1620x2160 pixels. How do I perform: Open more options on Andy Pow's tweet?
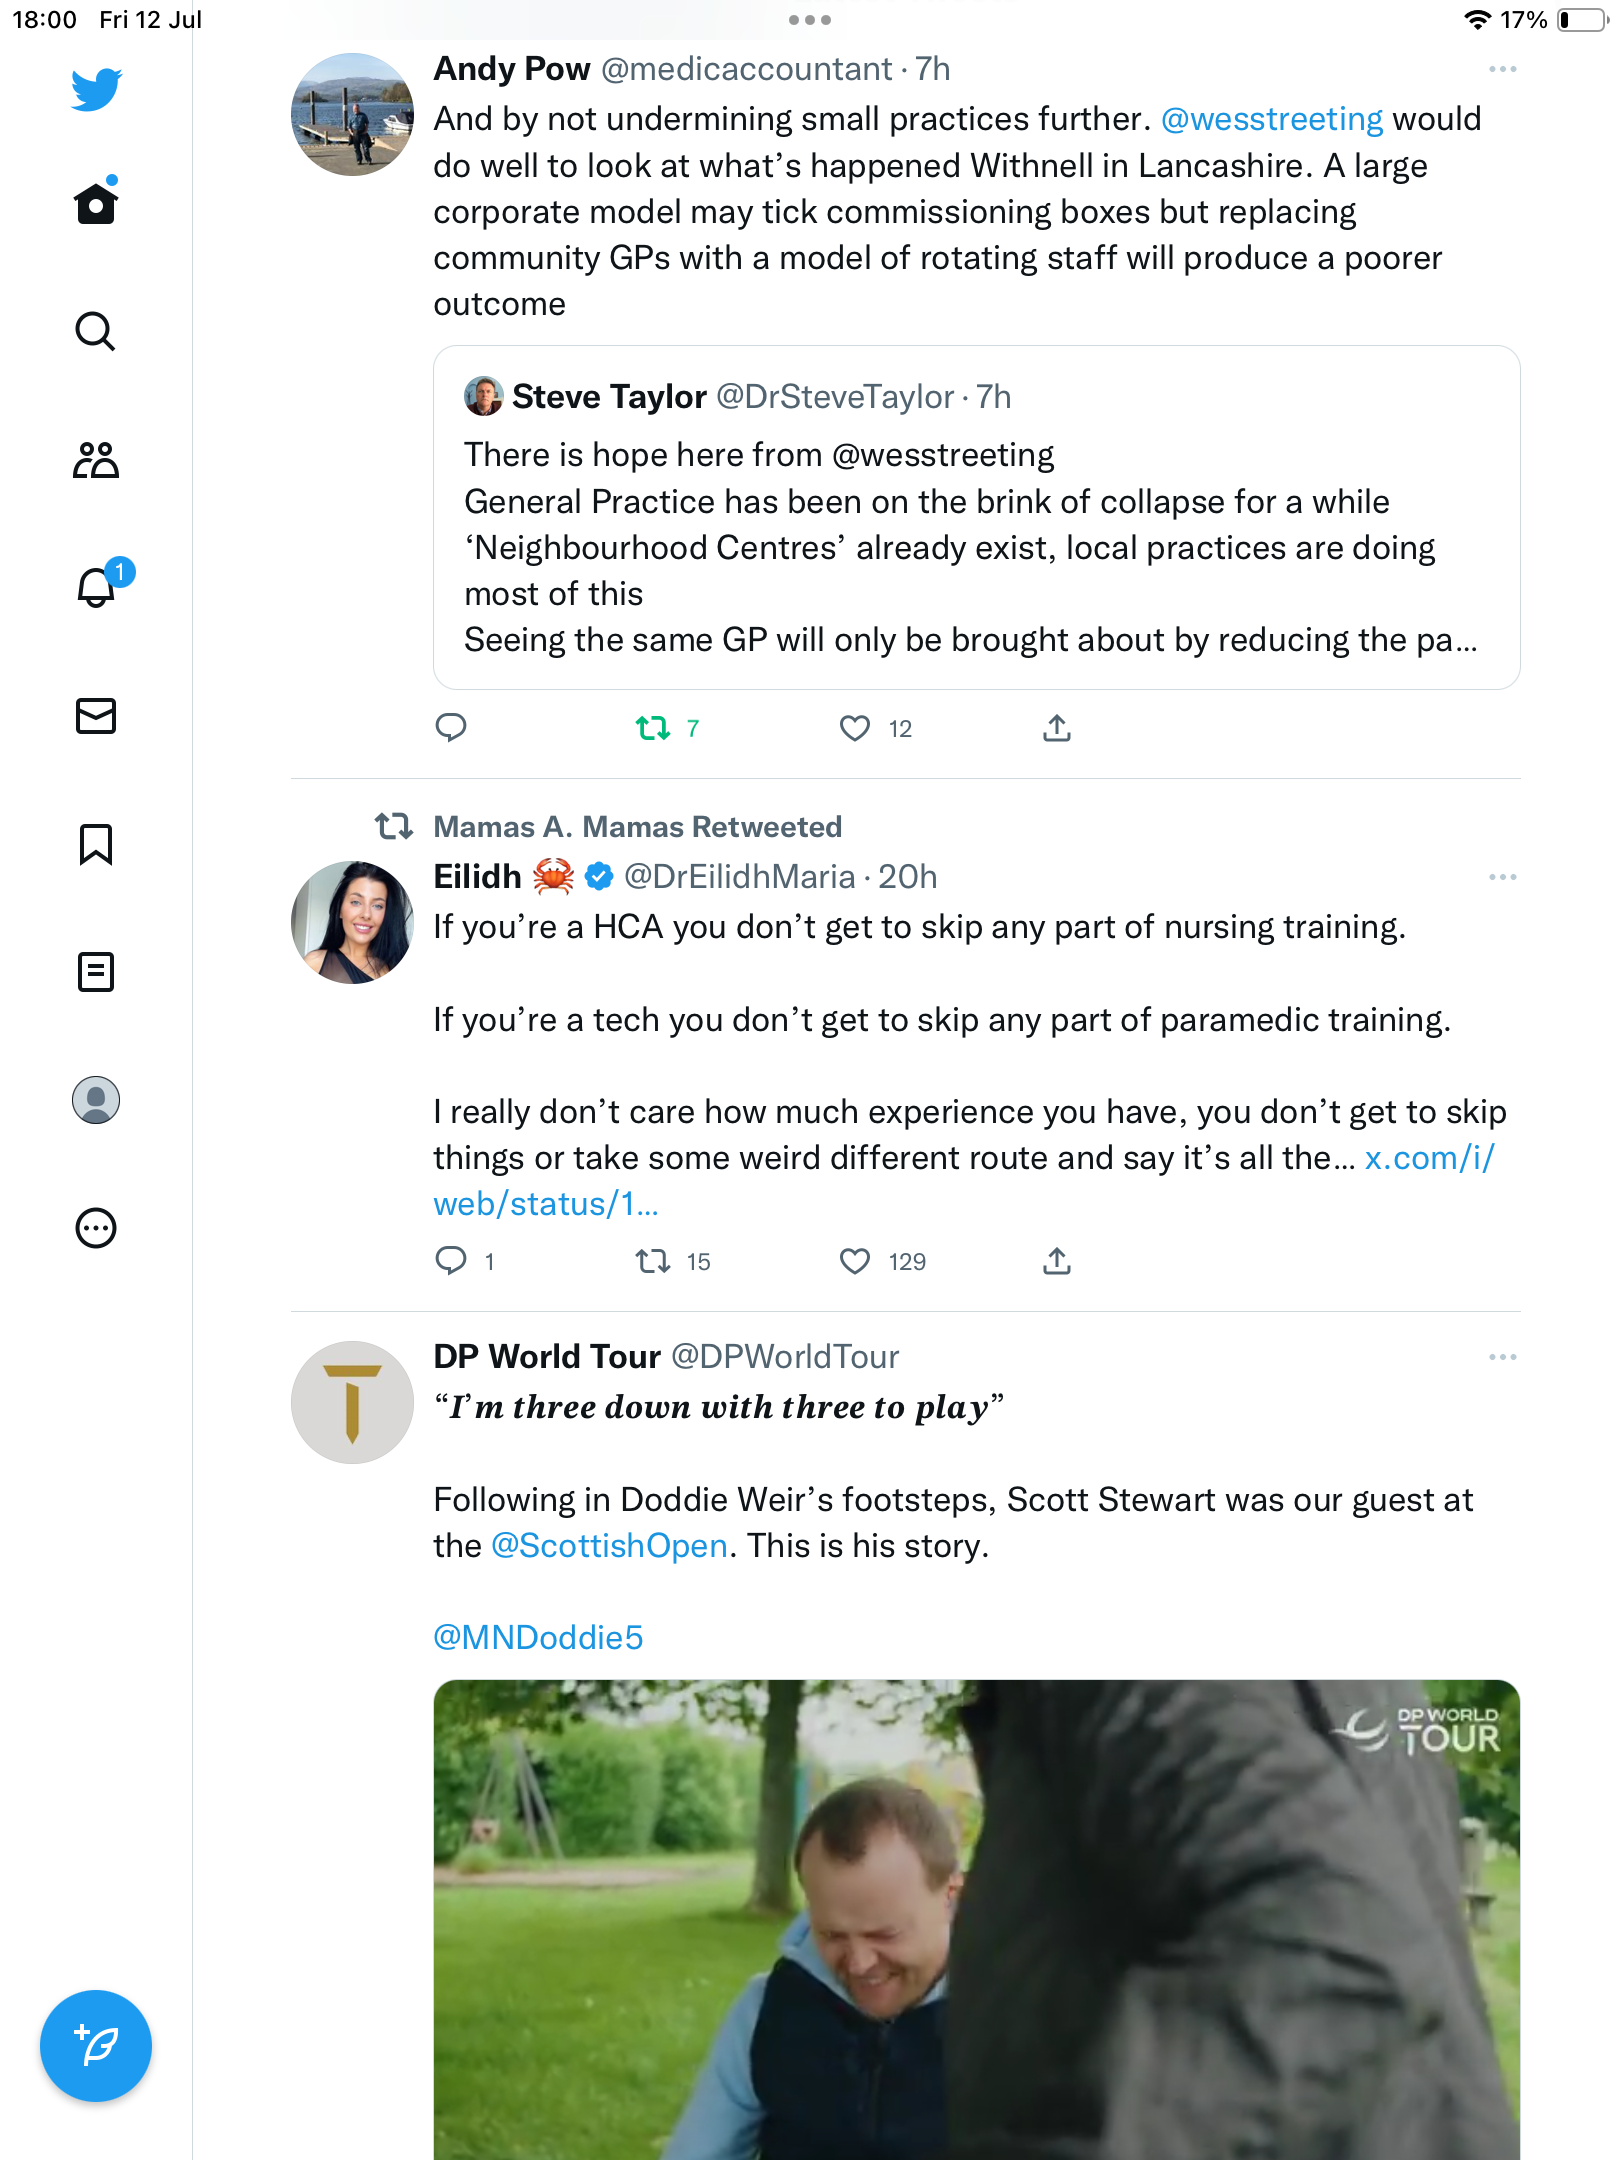click(1502, 69)
